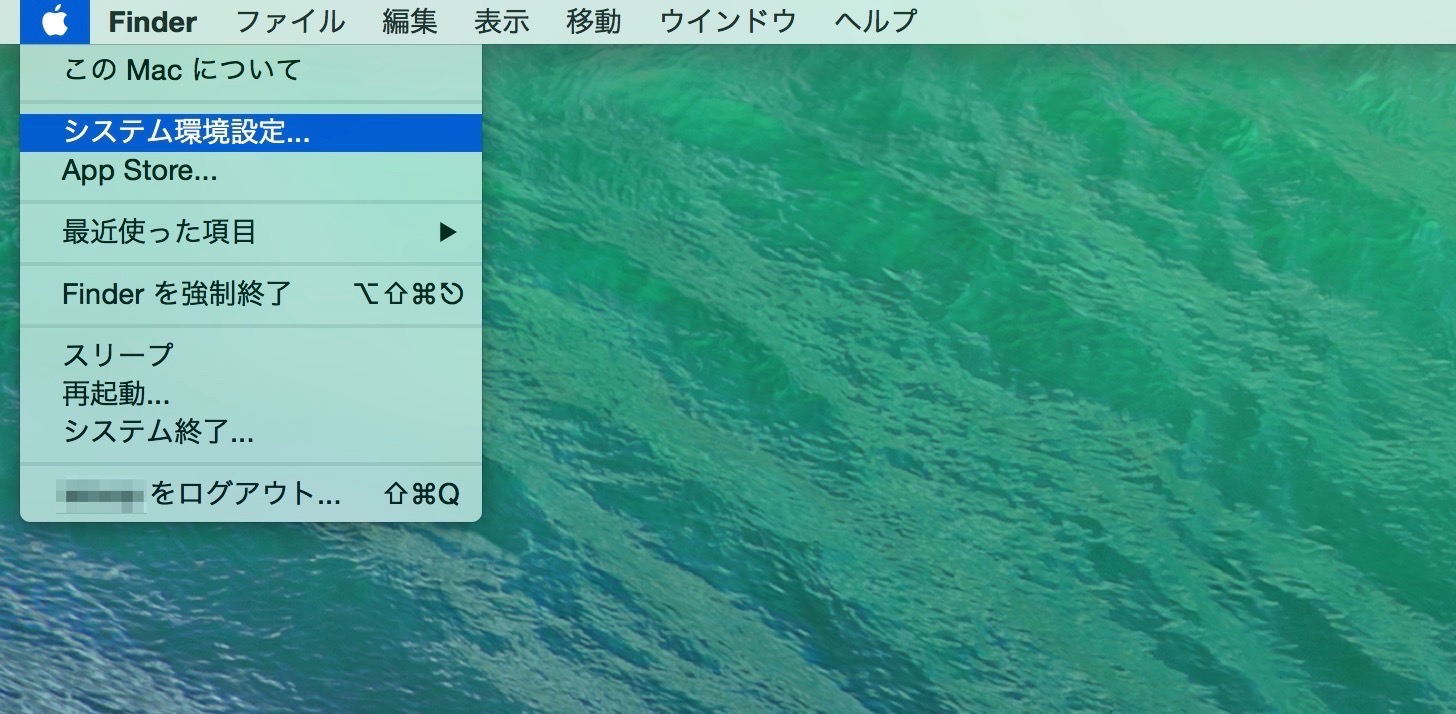
Task: Click the Apple logo menu icon
Action: [x=55, y=21]
